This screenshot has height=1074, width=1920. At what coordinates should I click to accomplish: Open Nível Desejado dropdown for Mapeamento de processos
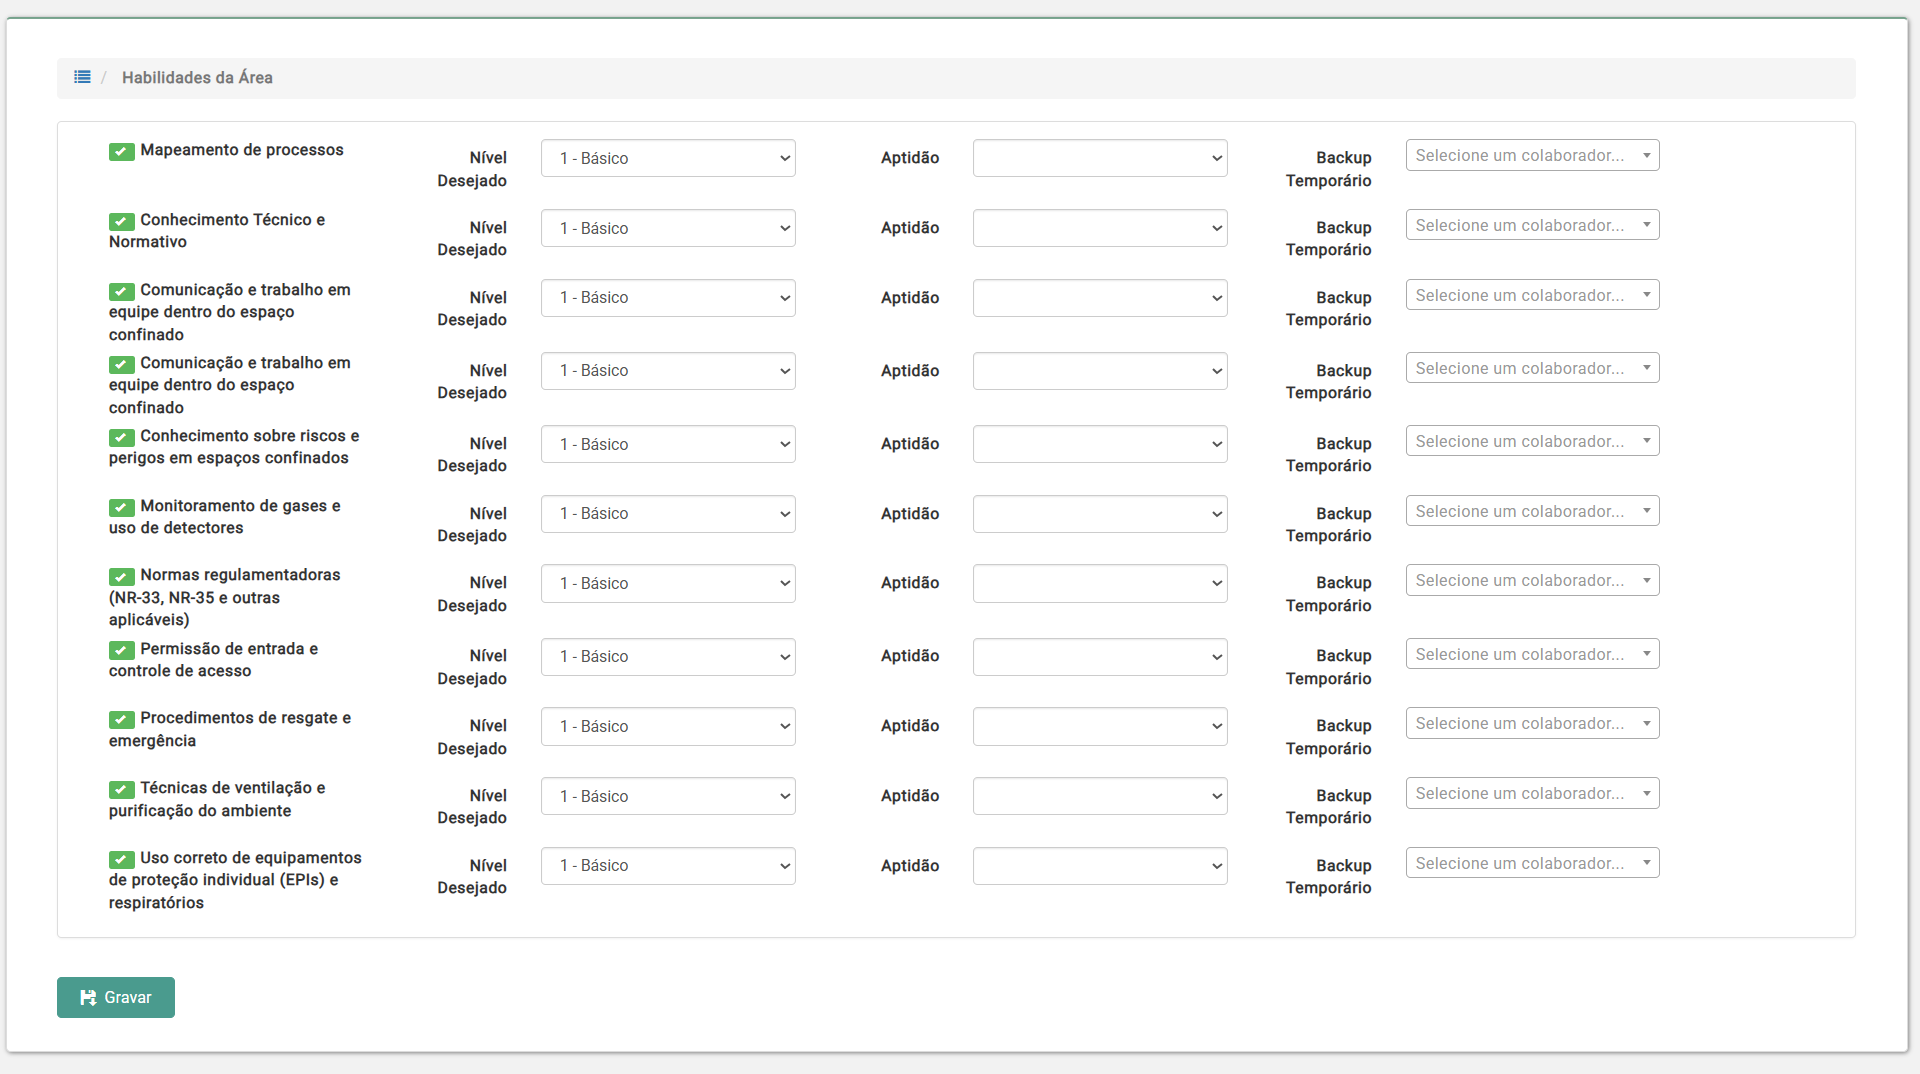[667, 158]
